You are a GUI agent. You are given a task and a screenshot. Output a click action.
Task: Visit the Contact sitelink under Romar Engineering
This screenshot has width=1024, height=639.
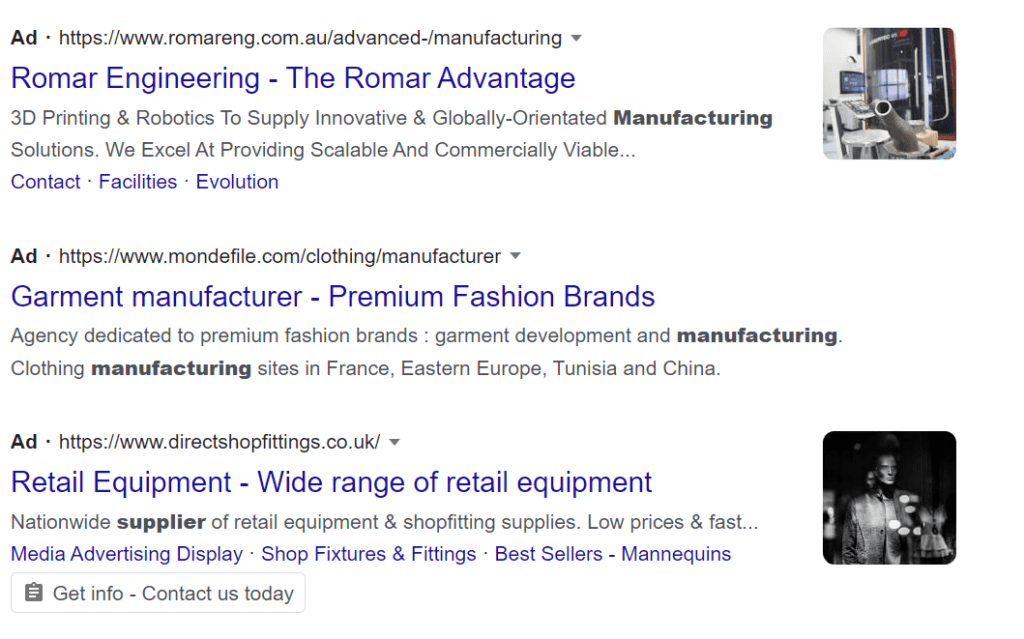click(46, 182)
